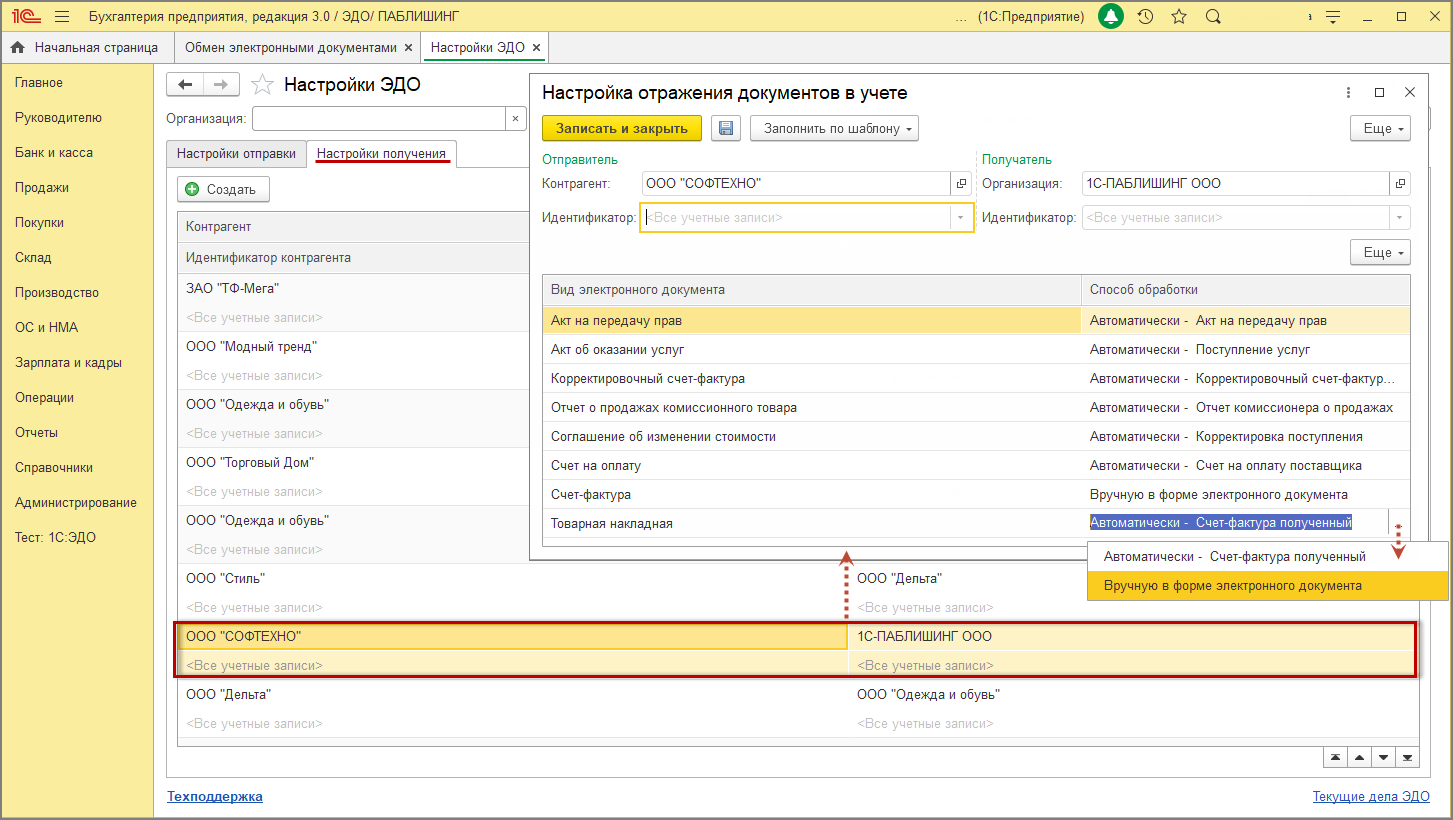Switch to Начальная страница tab
Screen dimensions: 1453x820
point(87,47)
